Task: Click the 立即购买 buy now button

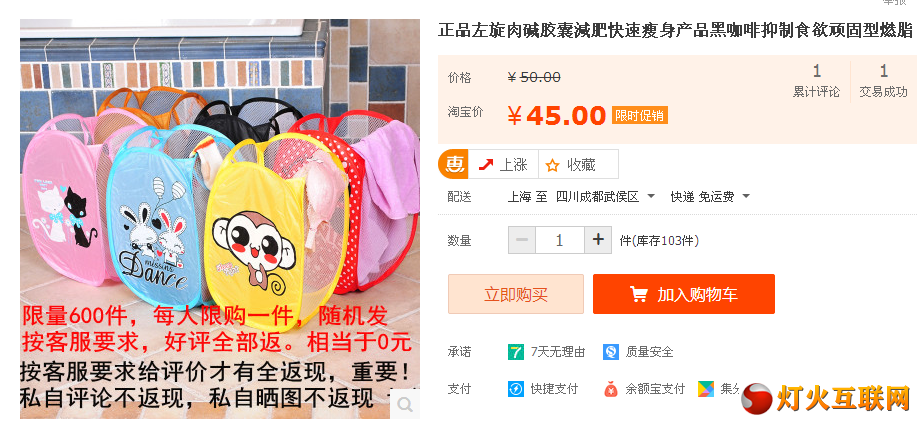Action: [516, 294]
